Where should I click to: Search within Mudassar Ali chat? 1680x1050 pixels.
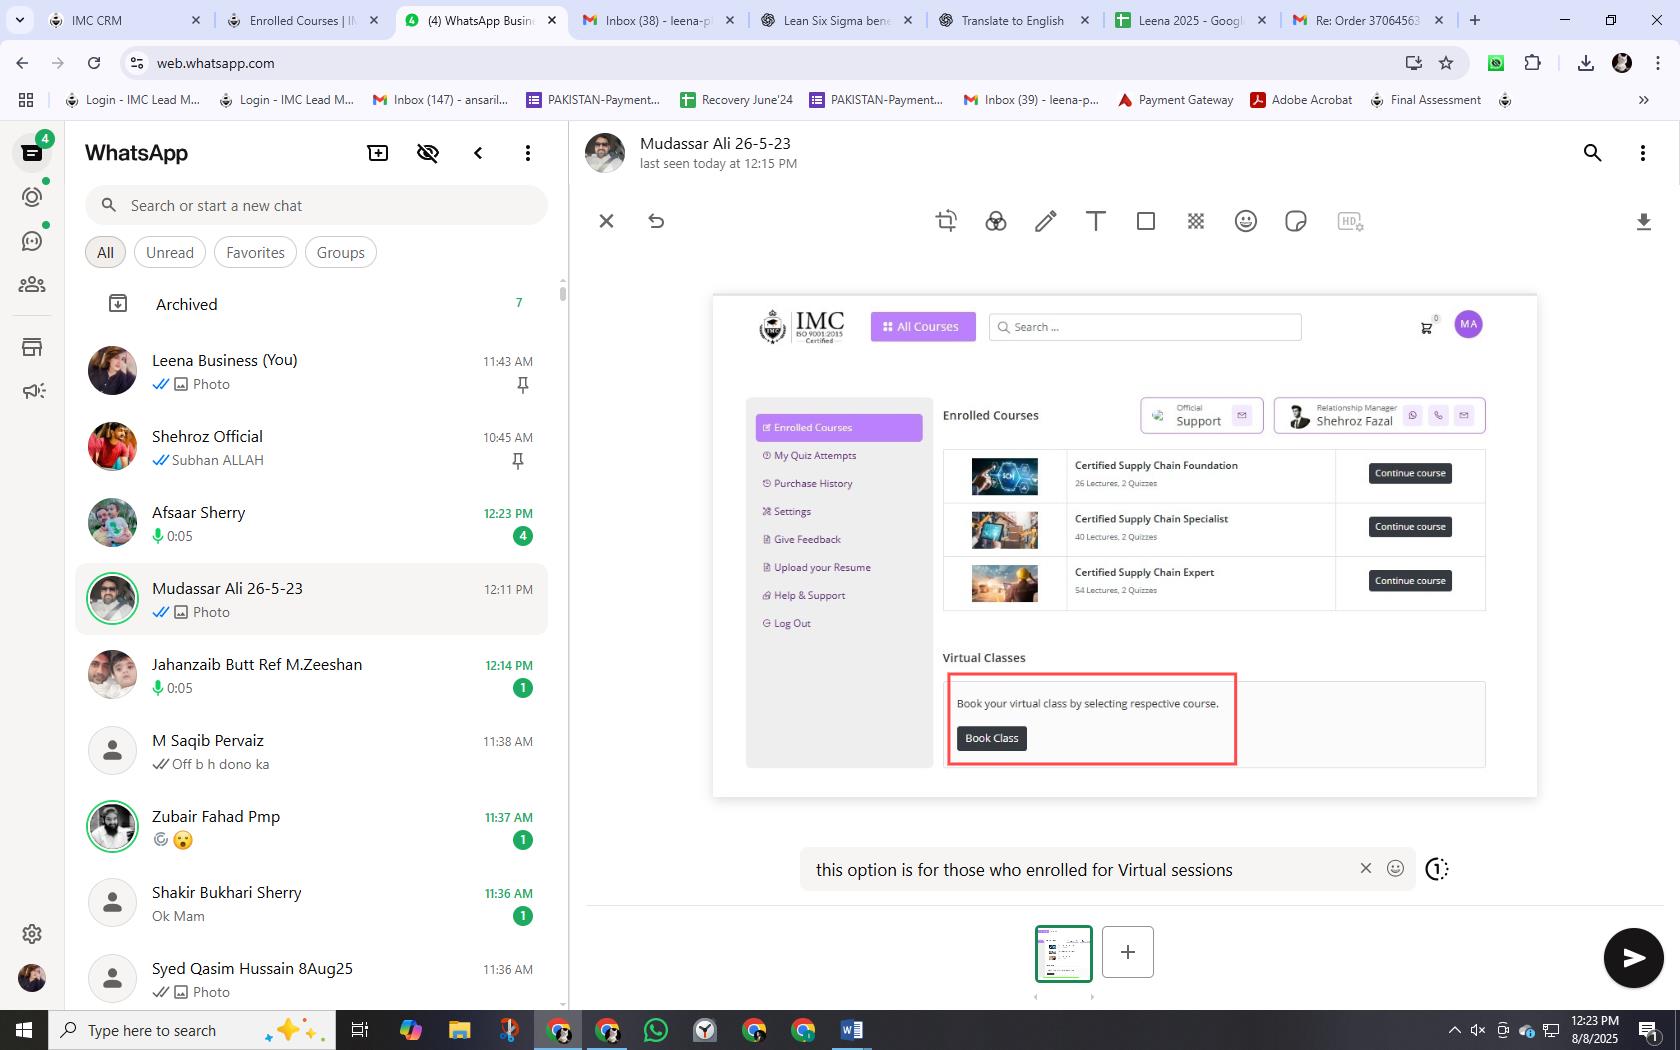[1593, 153]
